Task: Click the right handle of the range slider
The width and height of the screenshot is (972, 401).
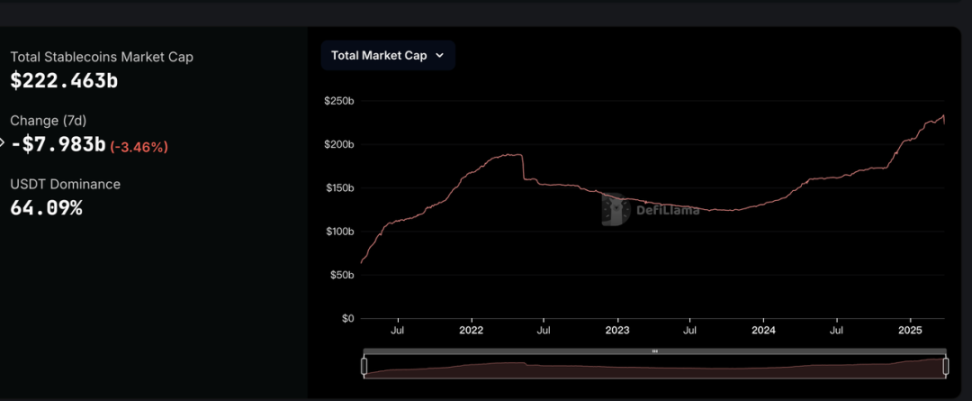Action: point(946,367)
